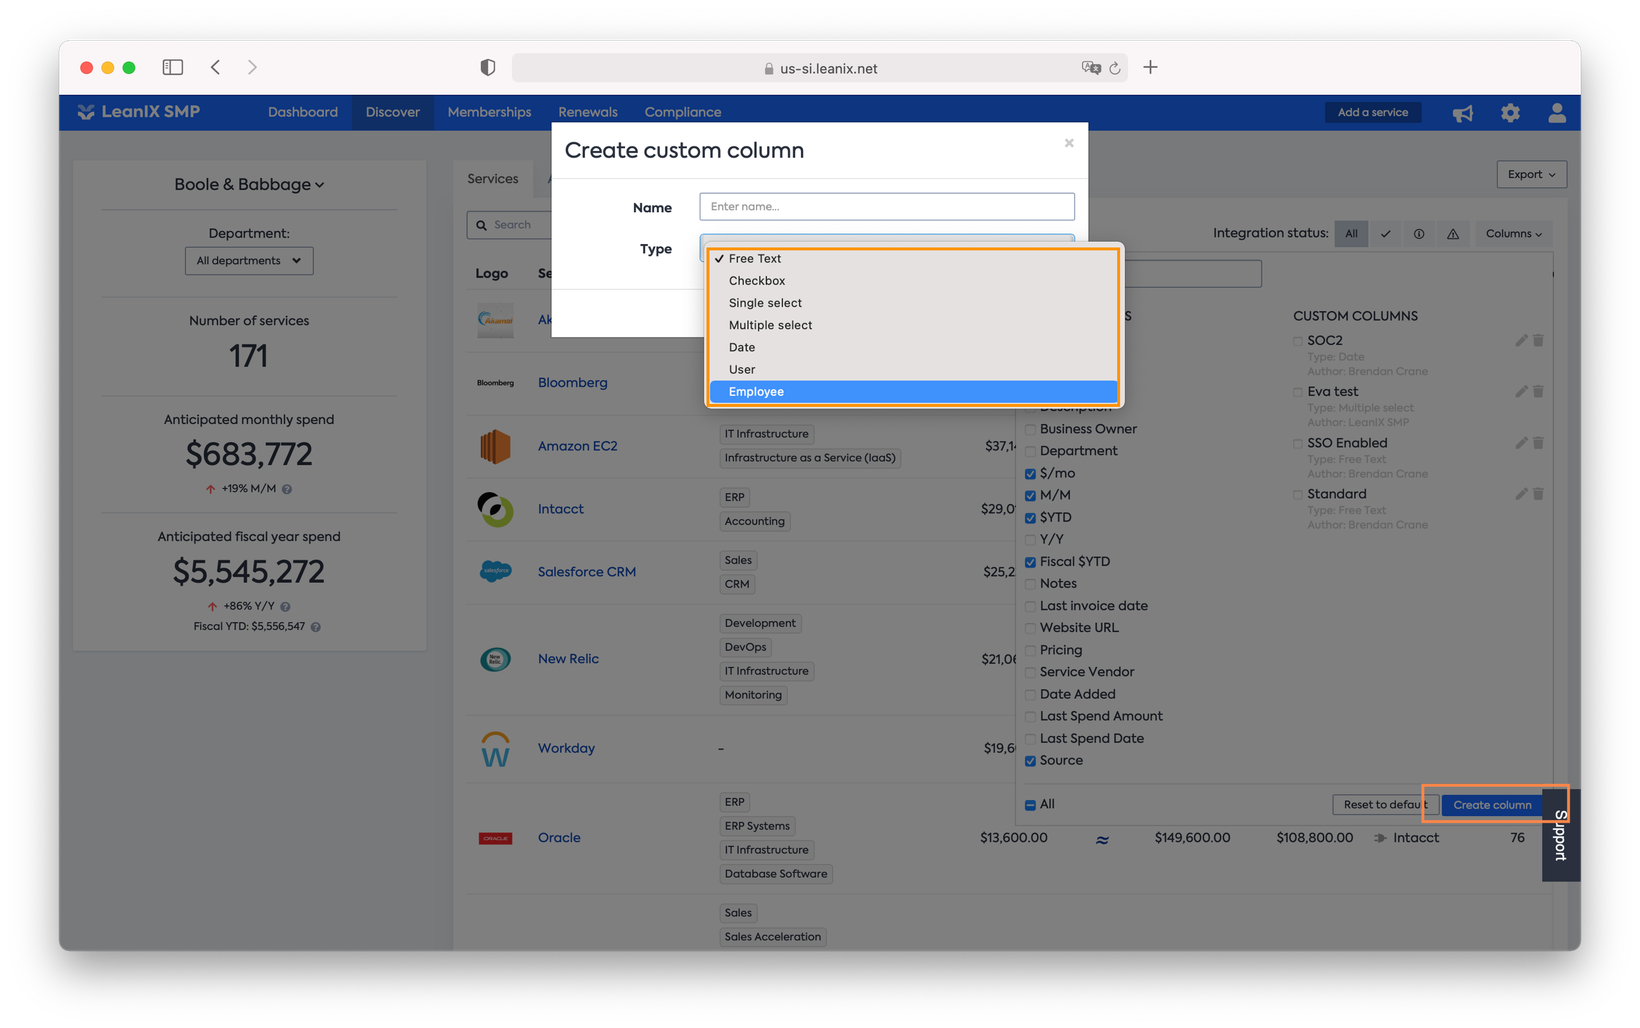1640x1028 pixels.
Task: Uncheck the Fiscal $YTD column checkbox
Action: (x=1030, y=562)
